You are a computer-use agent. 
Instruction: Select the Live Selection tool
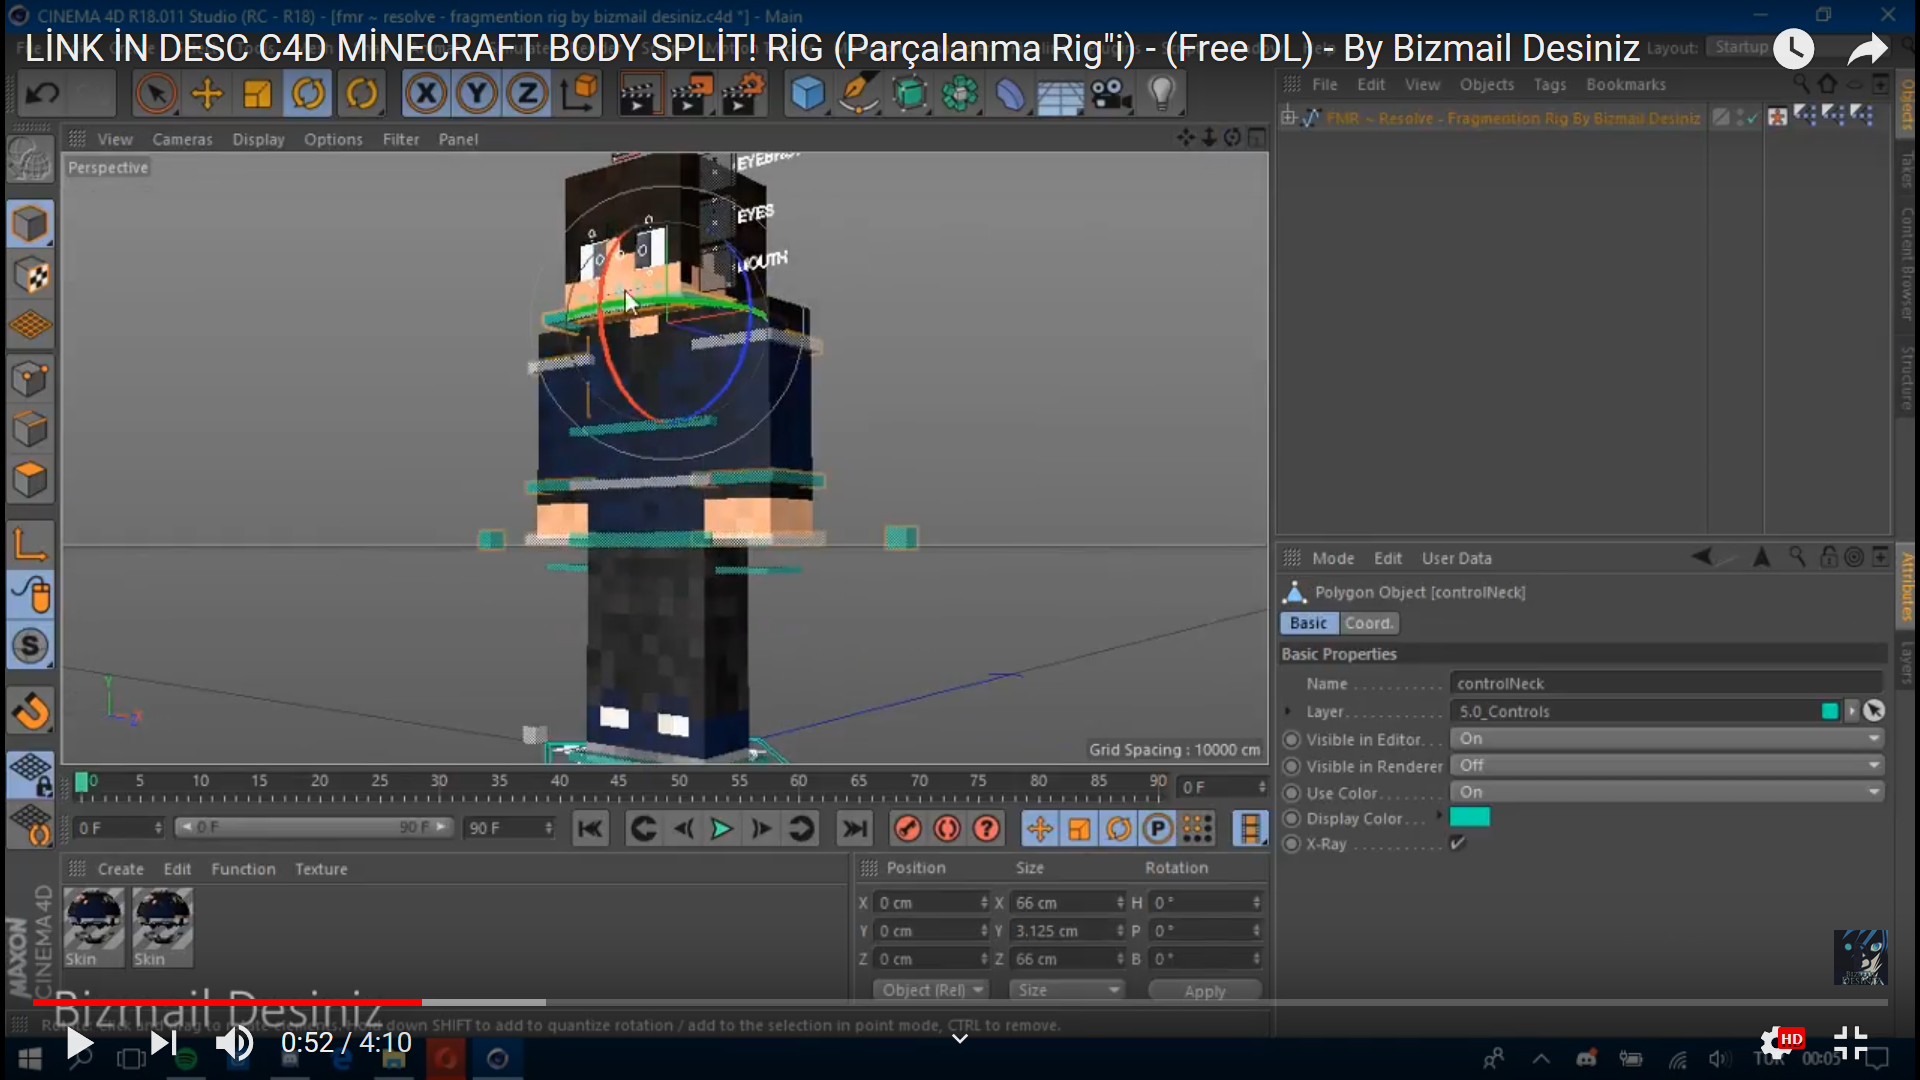(x=155, y=94)
